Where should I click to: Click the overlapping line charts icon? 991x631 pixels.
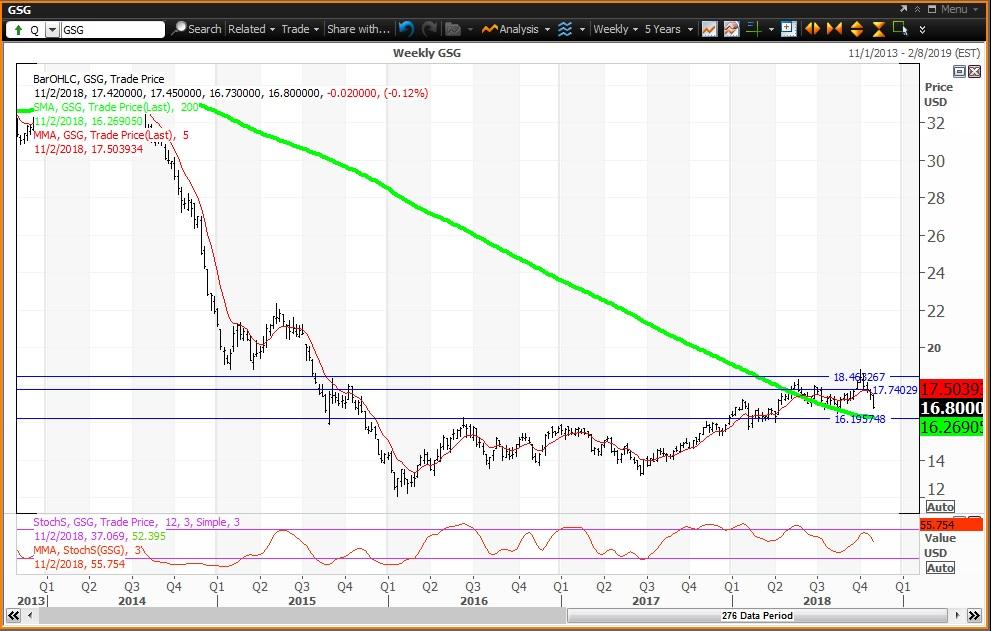(731, 29)
